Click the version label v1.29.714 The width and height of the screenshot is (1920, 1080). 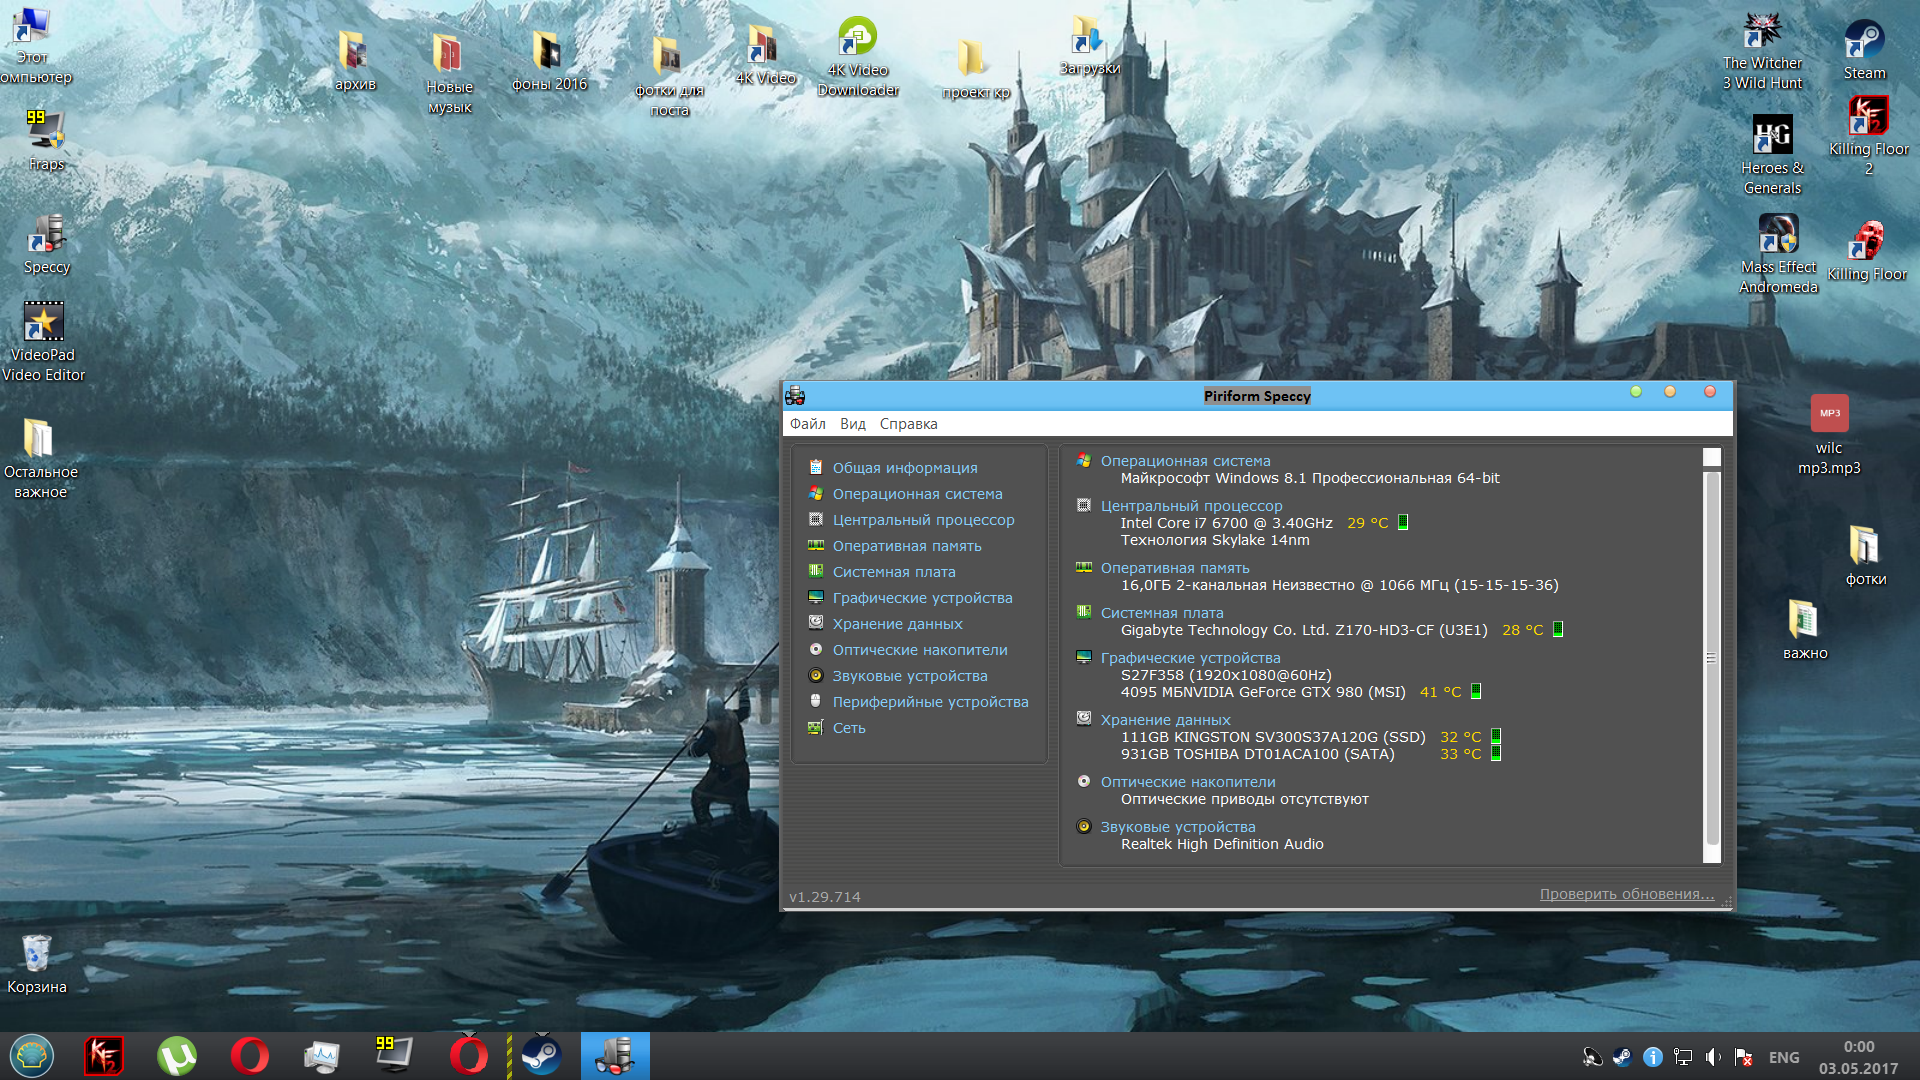coord(824,897)
